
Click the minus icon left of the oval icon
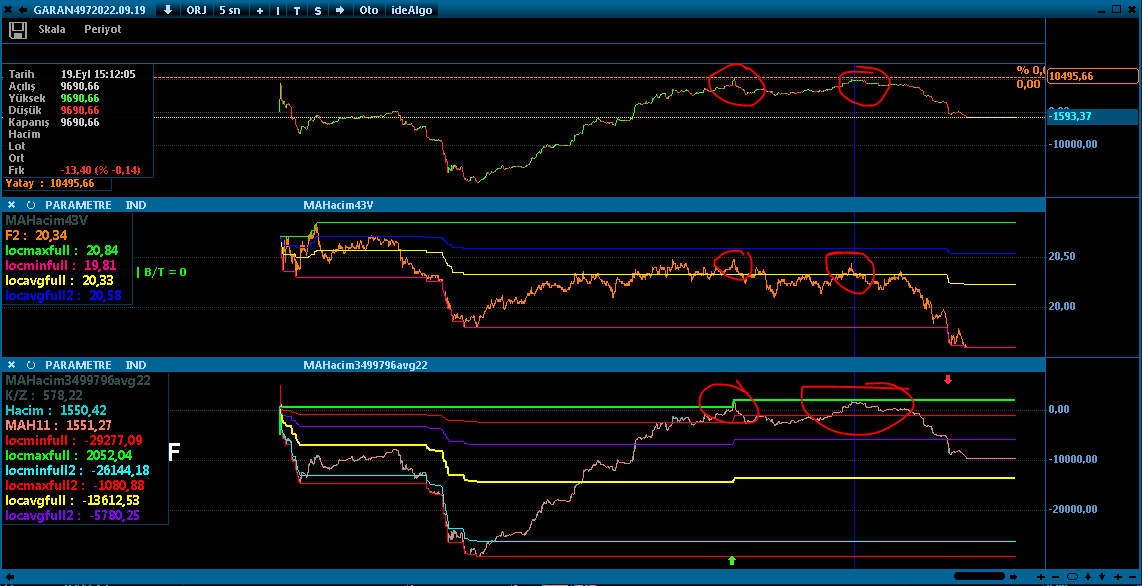[x=1055, y=577]
